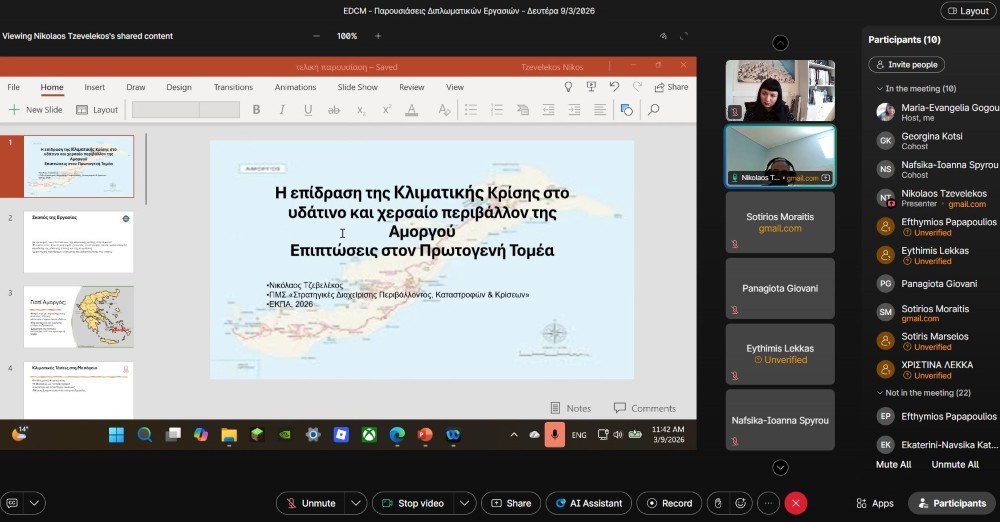Click the raise hand gesture icon
1000x522 pixels.
point(716,503)
